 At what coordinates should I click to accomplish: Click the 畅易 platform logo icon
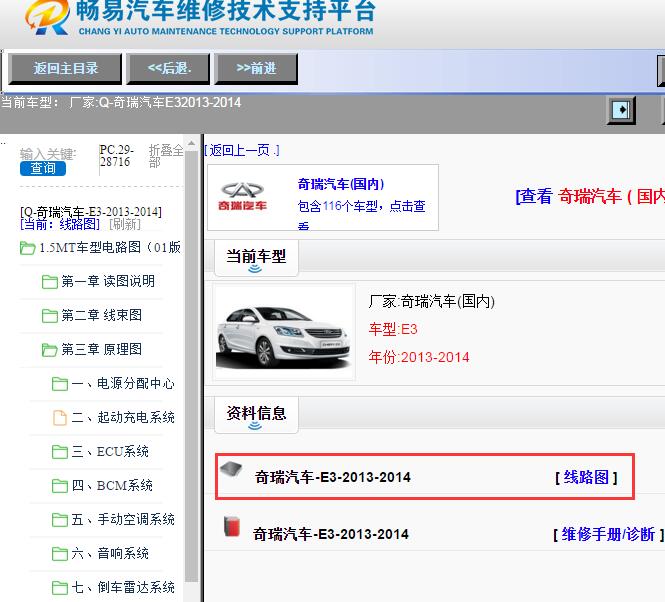47,16
